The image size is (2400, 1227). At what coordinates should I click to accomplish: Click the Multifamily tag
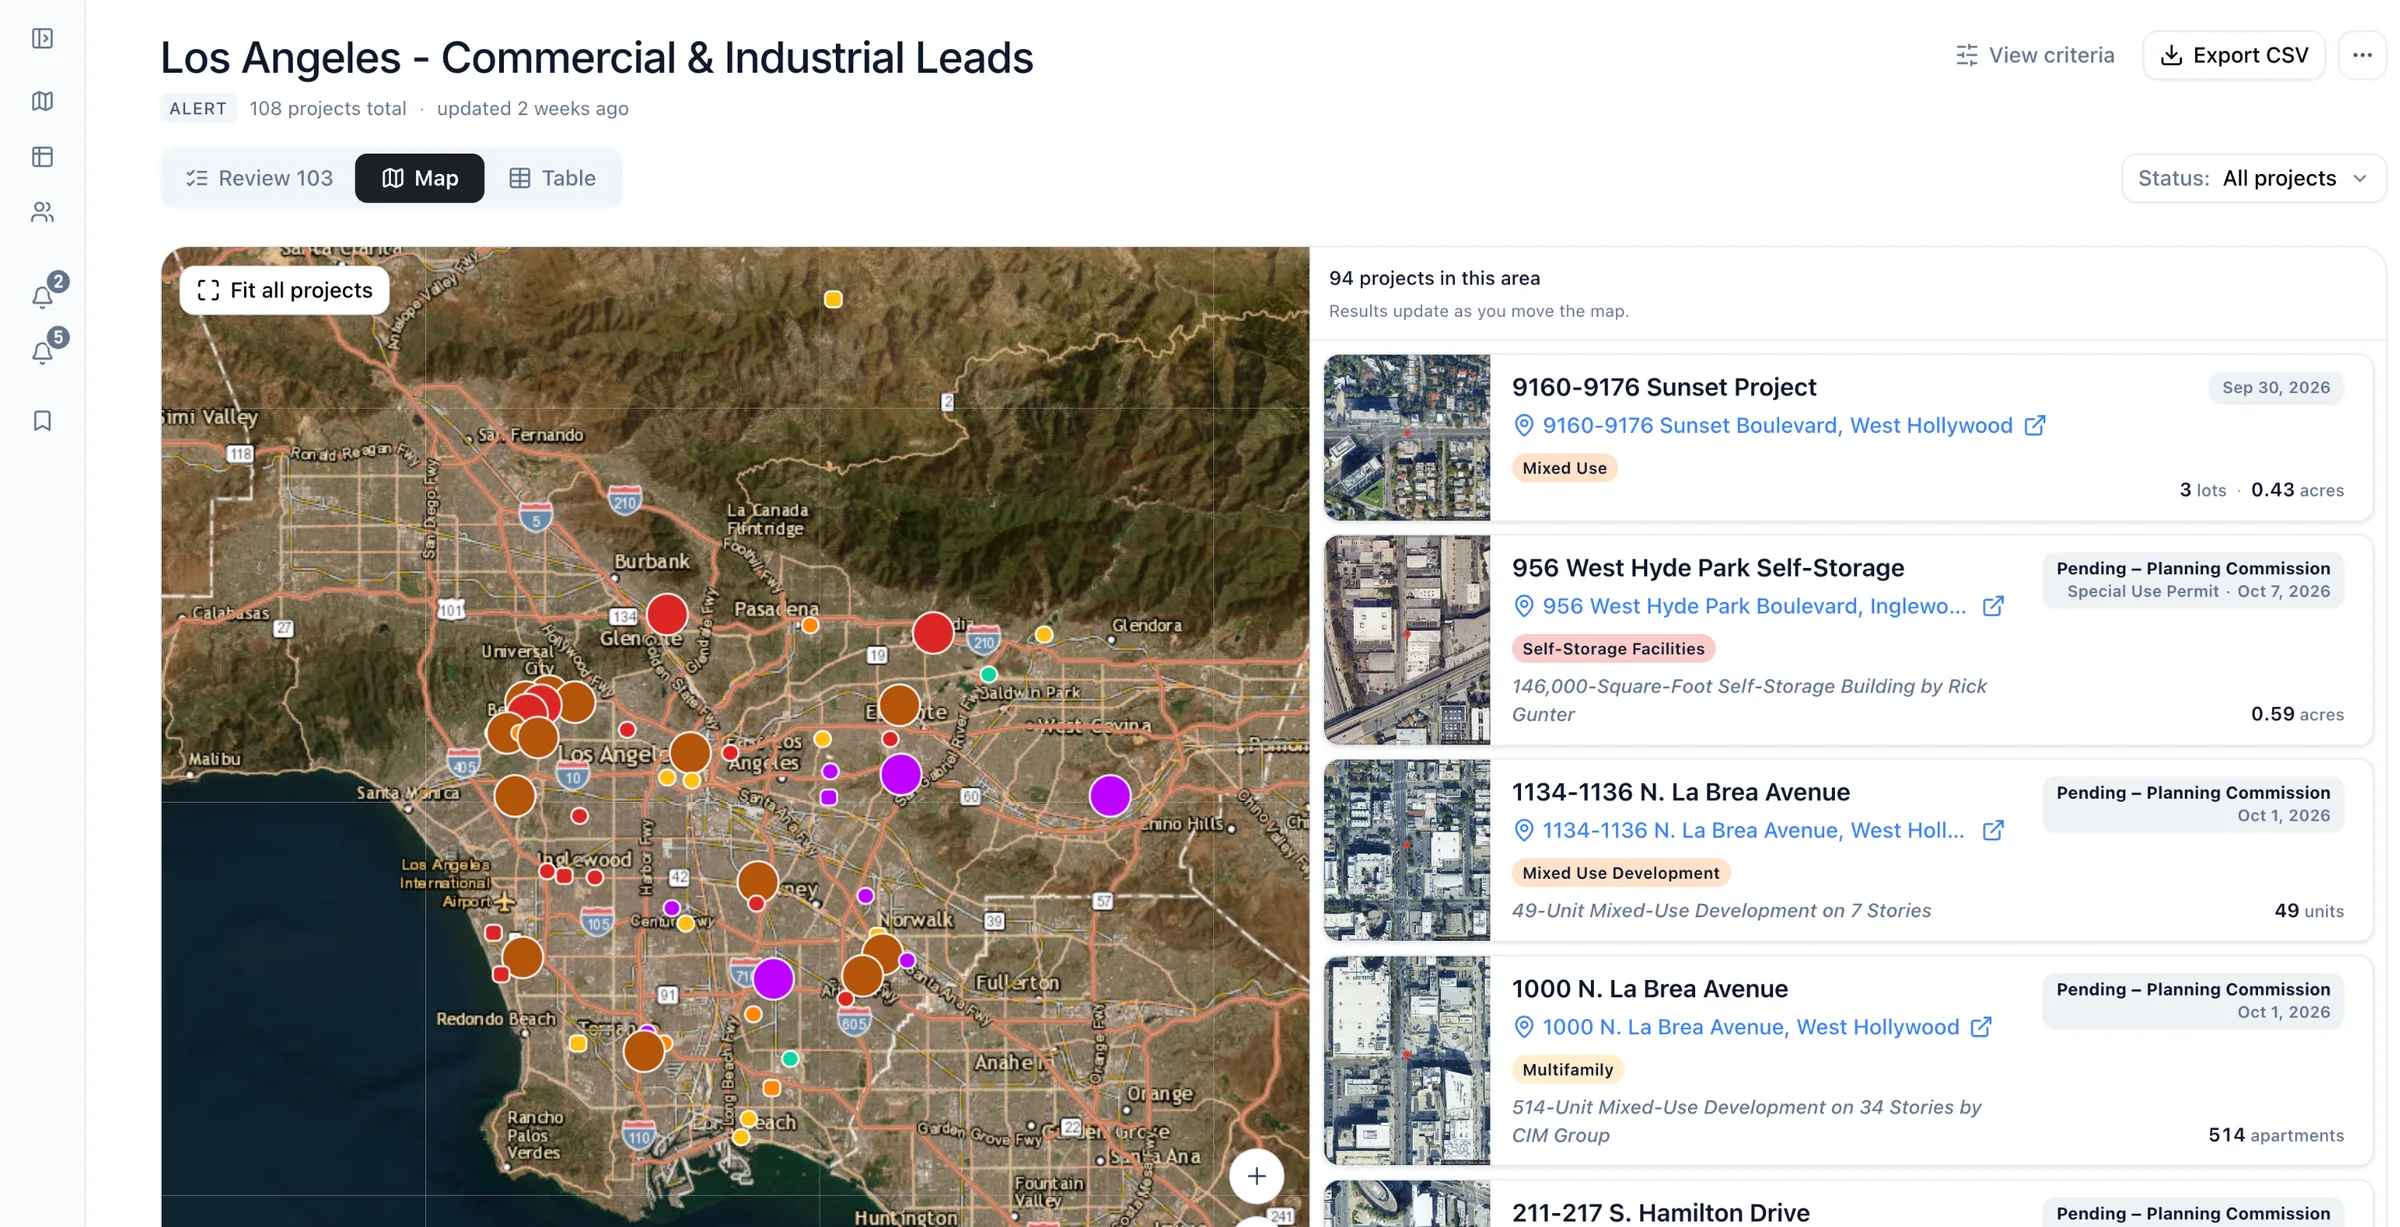[x=1567, y=1070]
